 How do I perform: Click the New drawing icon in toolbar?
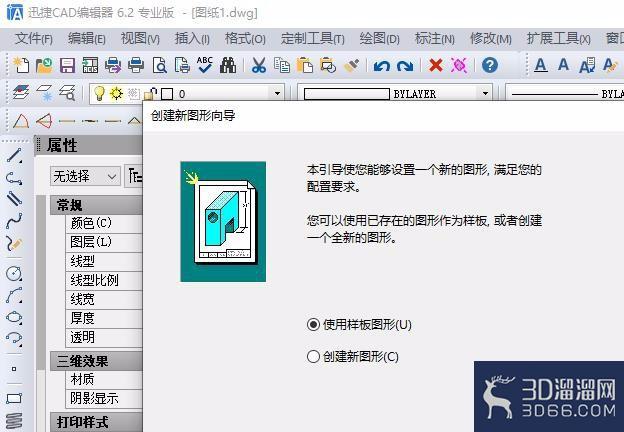point(21,65)
